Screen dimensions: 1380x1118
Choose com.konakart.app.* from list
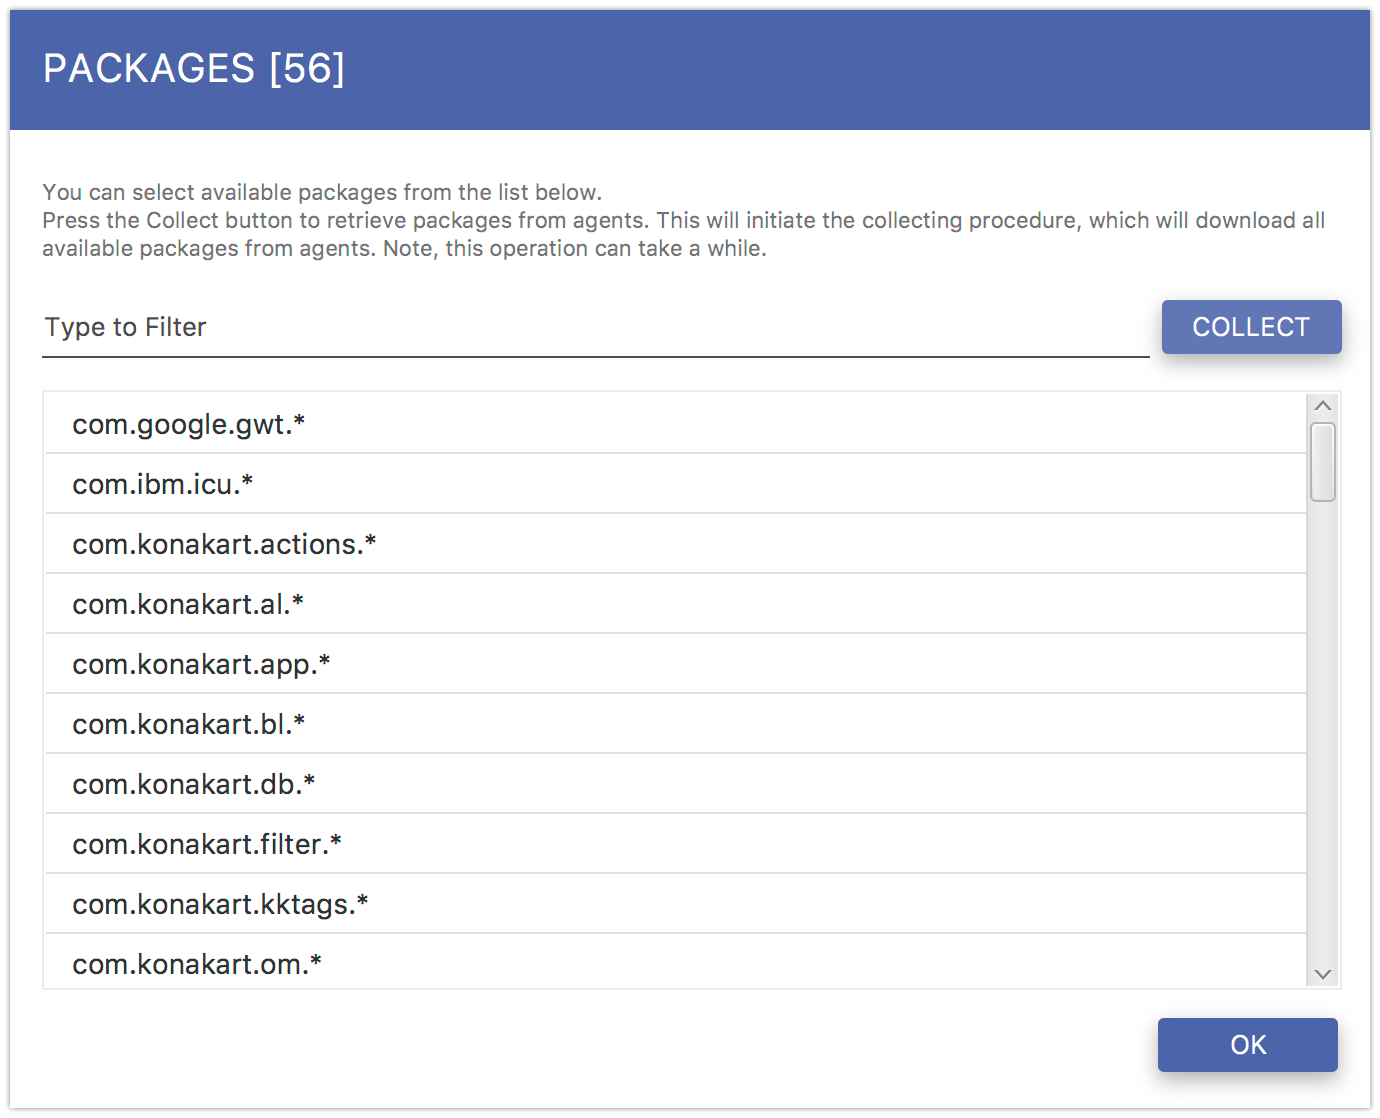pos(676,664)
